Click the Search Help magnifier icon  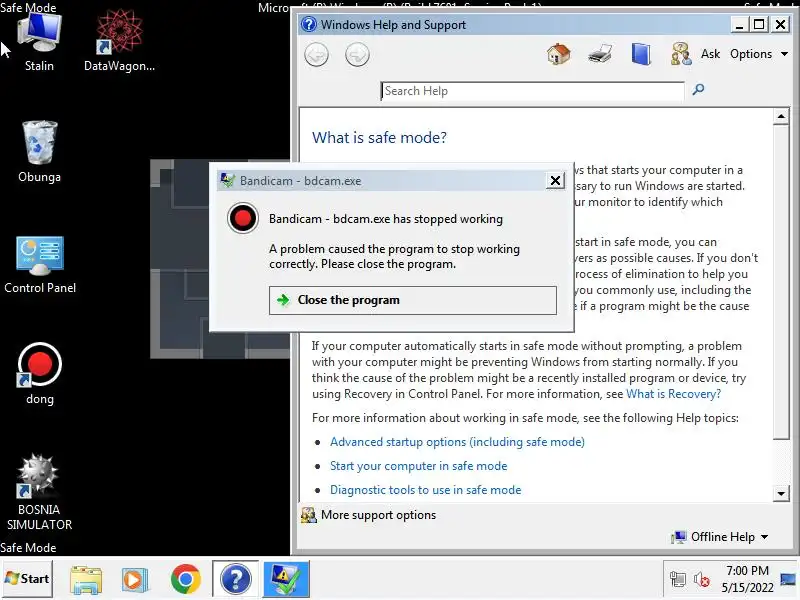tap(698, 90)
